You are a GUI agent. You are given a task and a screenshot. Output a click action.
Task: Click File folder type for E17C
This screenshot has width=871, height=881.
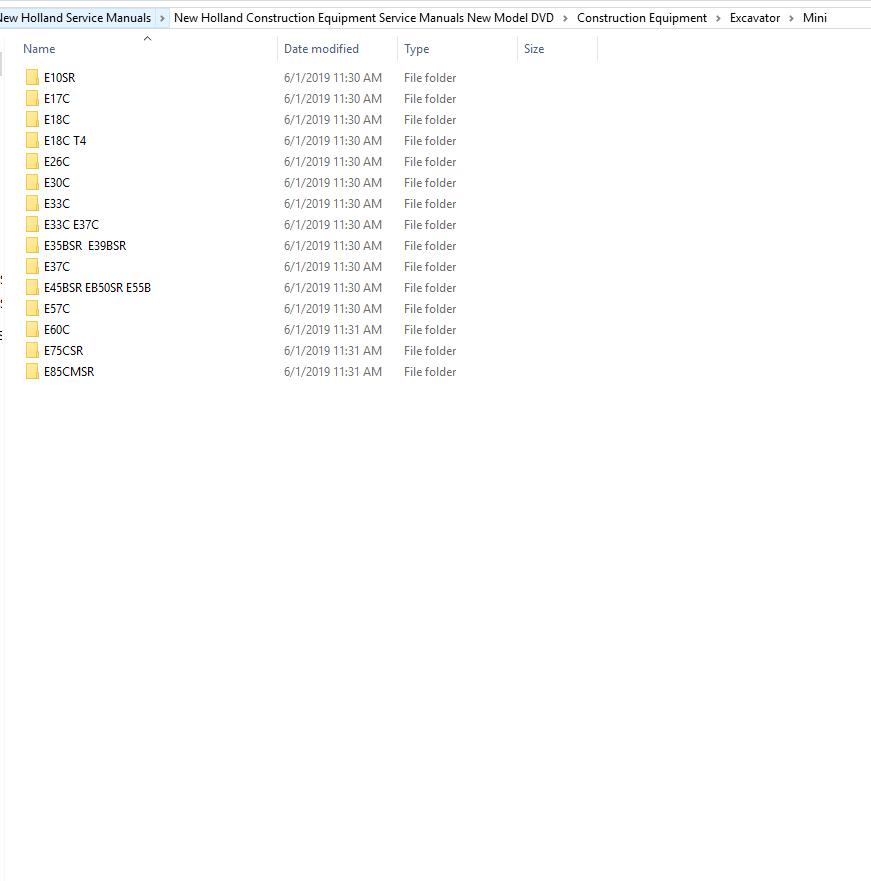tap(430, 98)
